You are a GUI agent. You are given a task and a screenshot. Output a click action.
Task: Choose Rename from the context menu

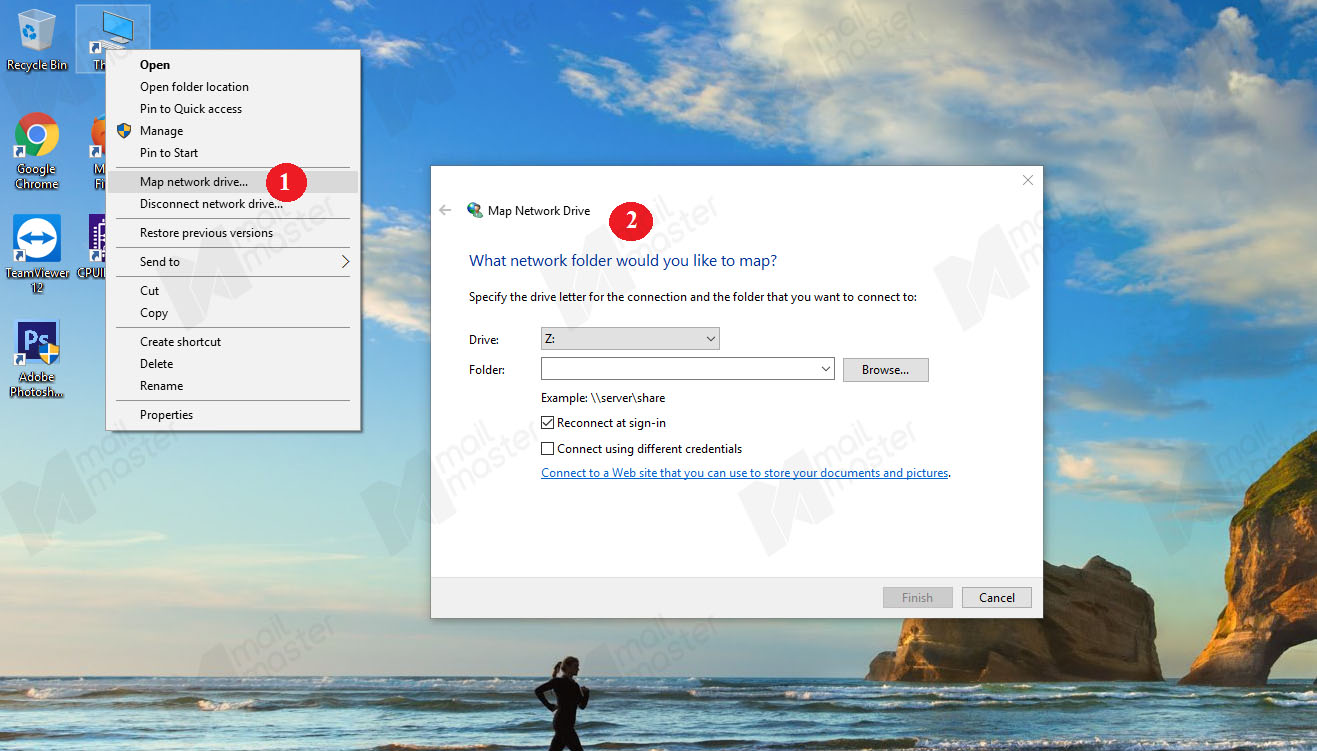pyautogui.click(x=233, y=386)
